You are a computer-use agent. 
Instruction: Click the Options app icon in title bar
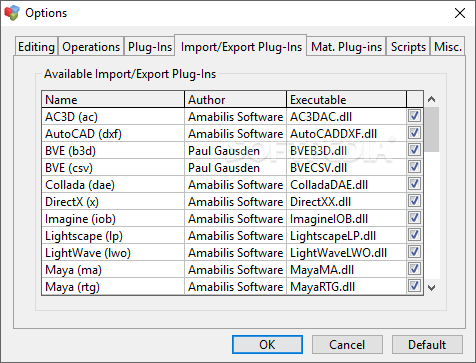tap(12, 13)
